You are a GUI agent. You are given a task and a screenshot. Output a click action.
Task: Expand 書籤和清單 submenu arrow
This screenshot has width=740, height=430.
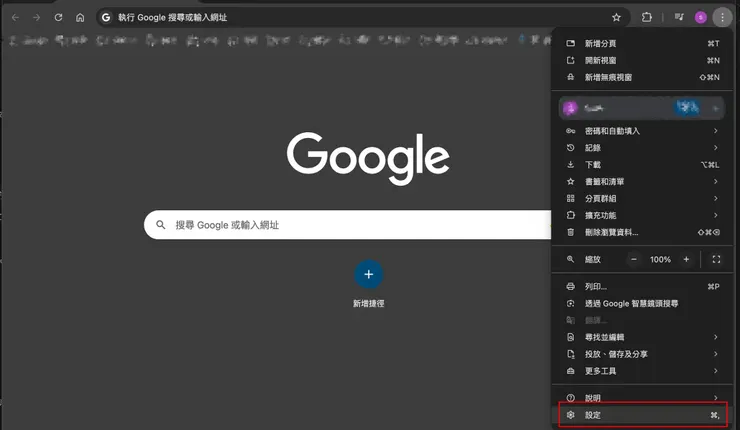715,181
